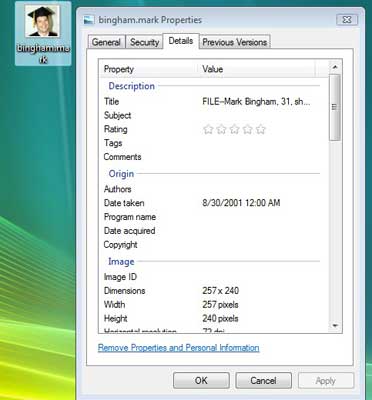Set rating to second star
Viewport: 372px width, 400px height.
221,129
